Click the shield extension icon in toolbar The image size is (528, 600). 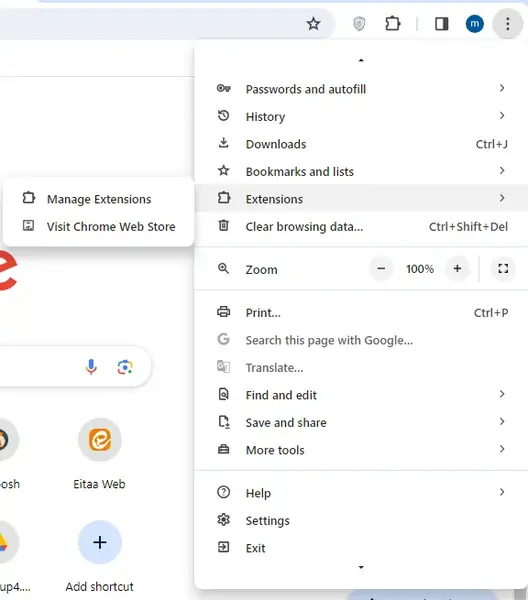[x=359, y=24]
